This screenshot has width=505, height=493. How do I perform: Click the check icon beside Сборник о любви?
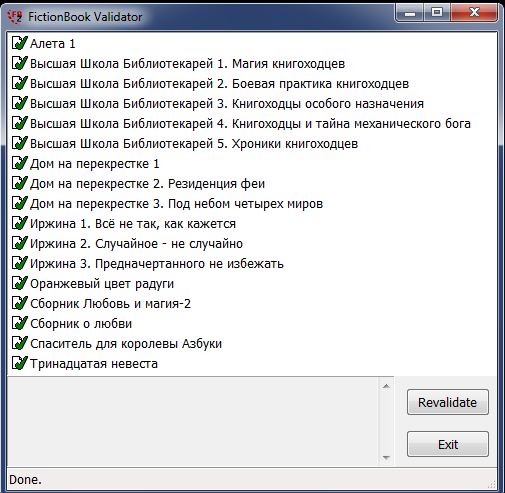point(19,323)
